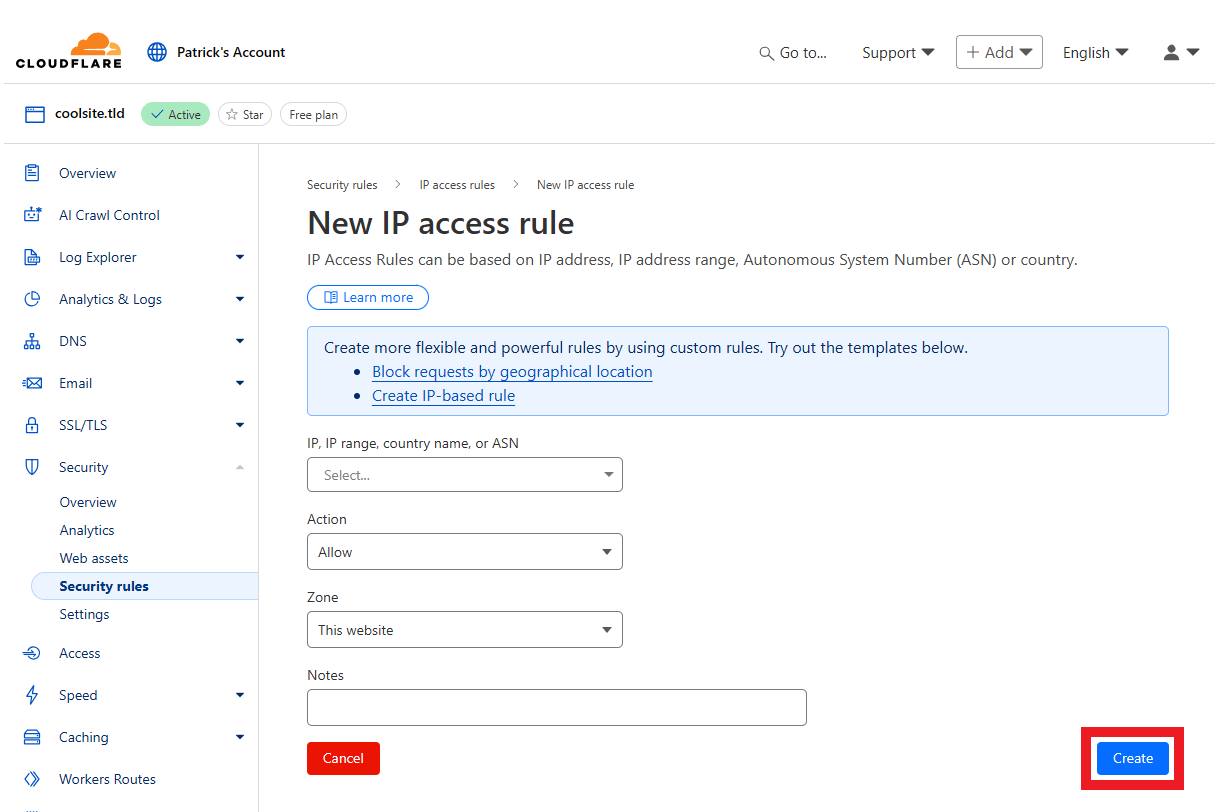Click the Analytics & Logs pie chart icon
Image resolution: width=1220 pixels, height=812 pixels.
point(32,299)
